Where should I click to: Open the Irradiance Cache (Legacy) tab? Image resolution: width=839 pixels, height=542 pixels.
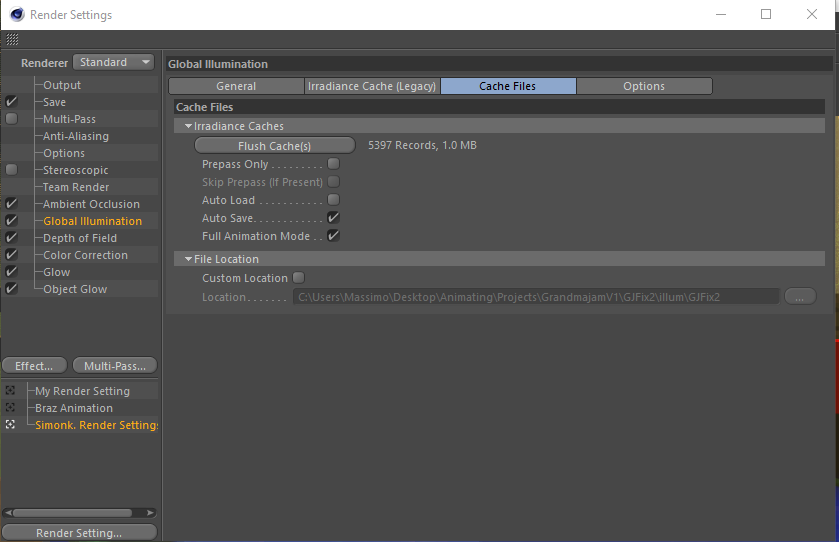tap(372, 86)
